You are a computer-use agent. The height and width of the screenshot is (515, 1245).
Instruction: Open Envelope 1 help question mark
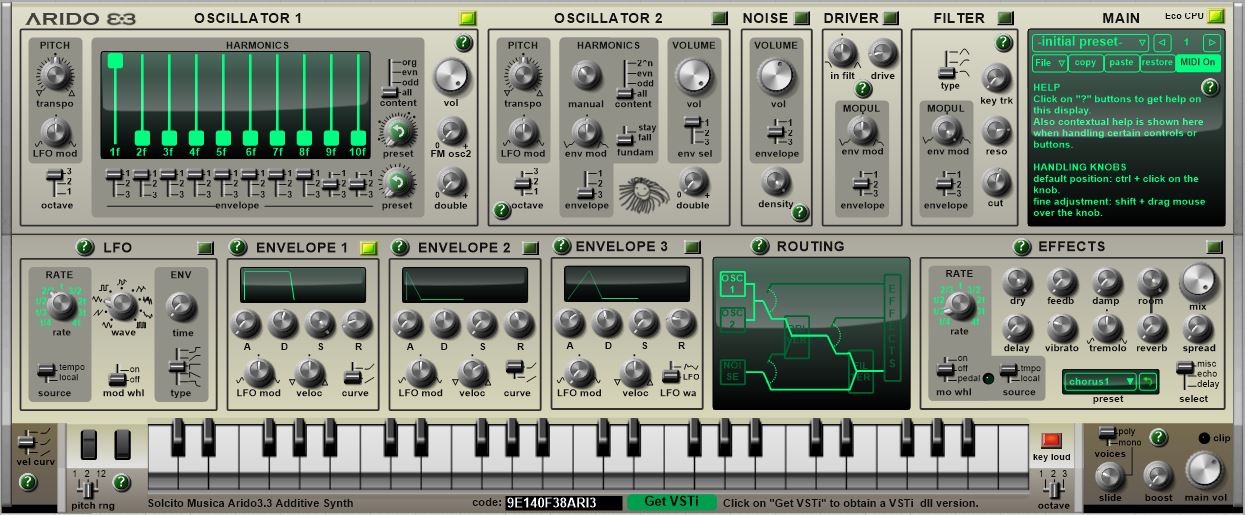click(x=237, y=247)
